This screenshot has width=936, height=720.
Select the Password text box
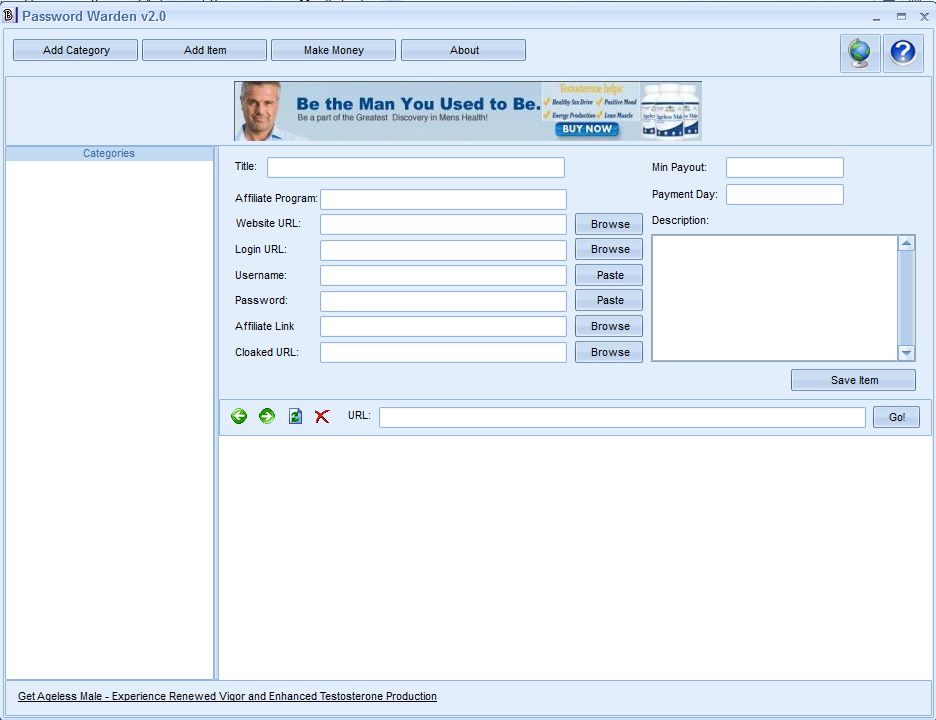(444, 301)
